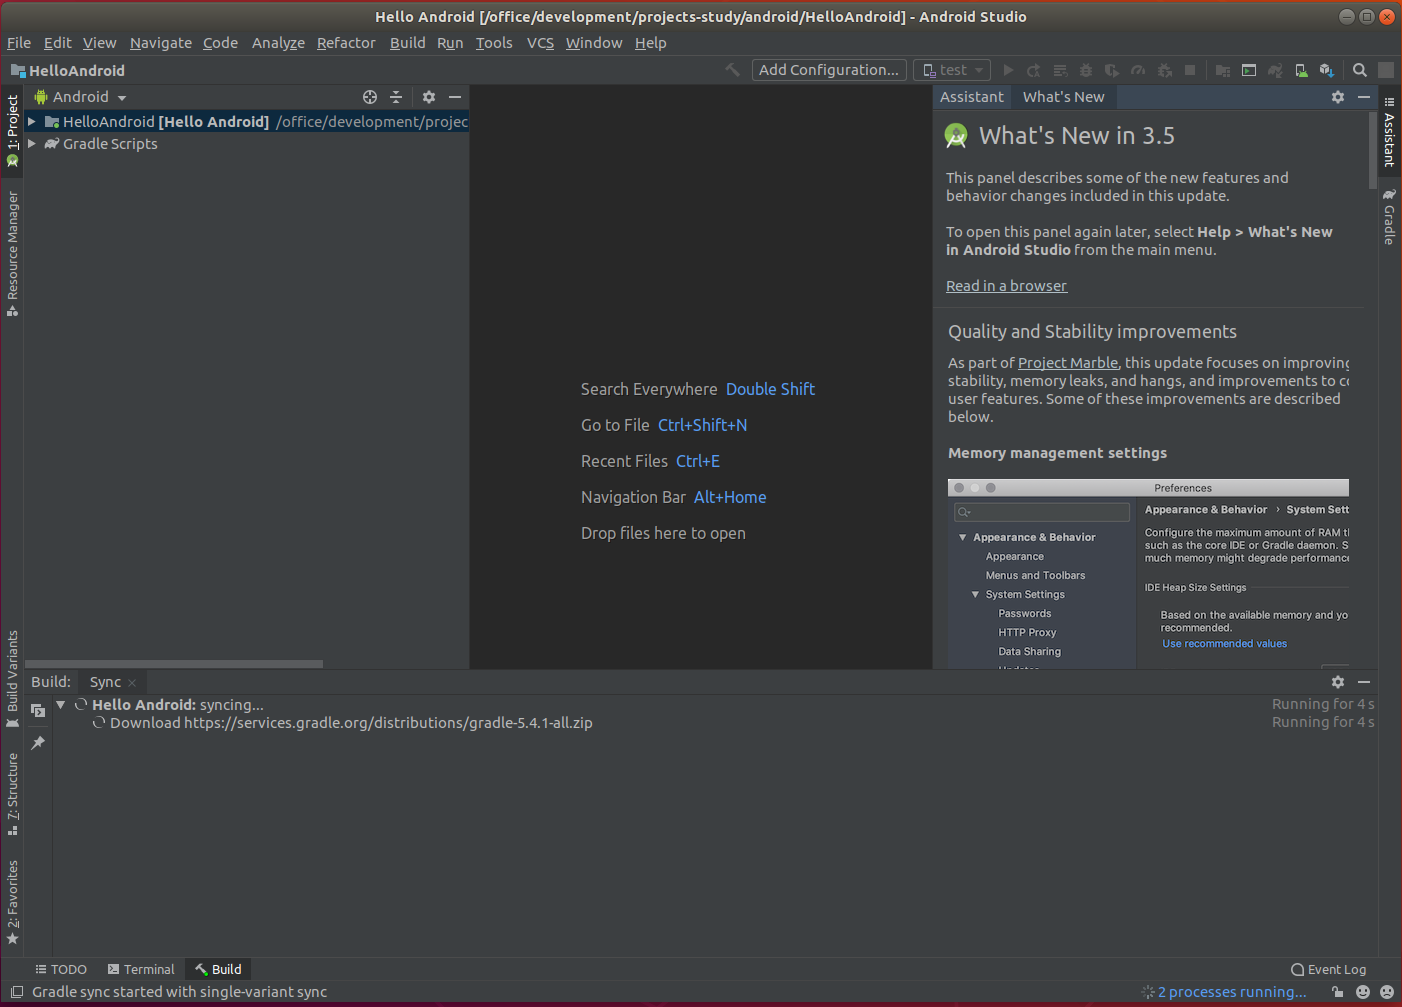Click the Toggle view icon in Build panel
This screenshot has height=1007, width=1402.
(x=38, y=710)
